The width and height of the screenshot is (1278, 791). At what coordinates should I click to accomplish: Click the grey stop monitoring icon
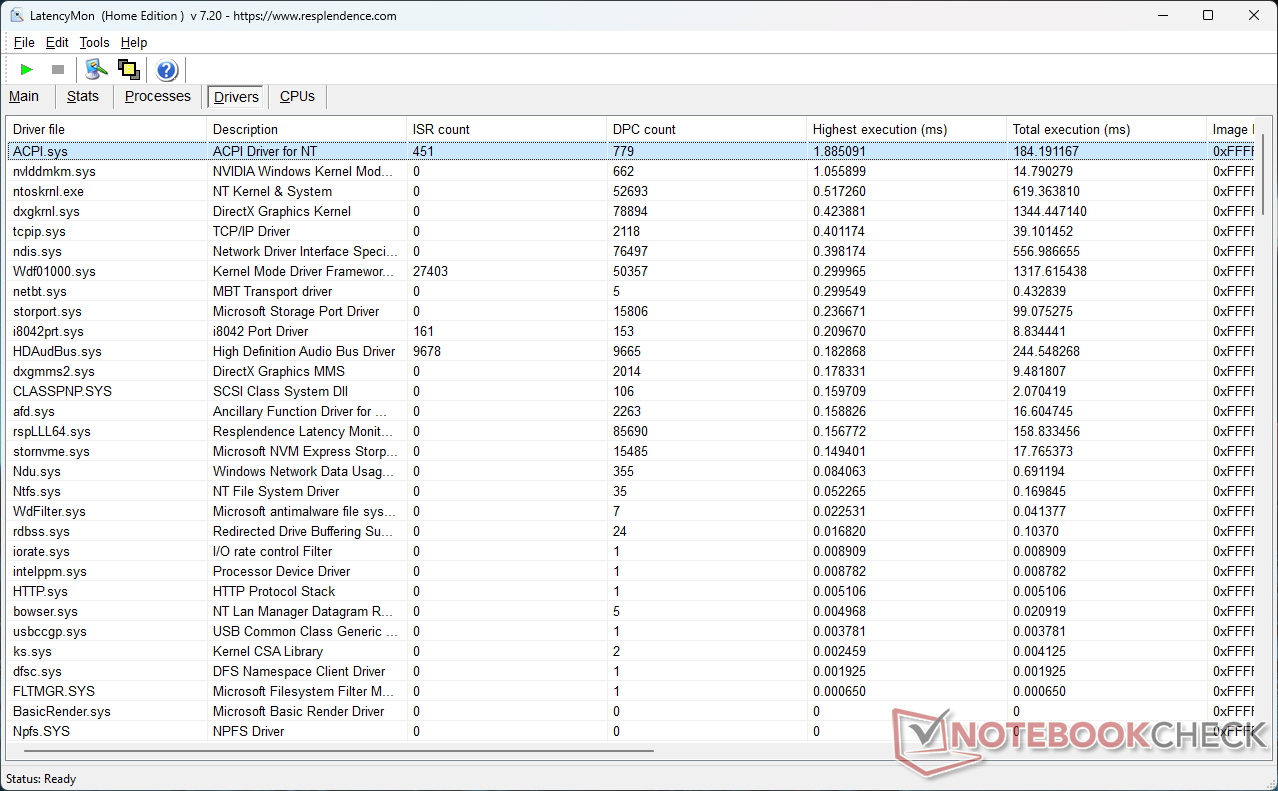[x=58, y=69]
